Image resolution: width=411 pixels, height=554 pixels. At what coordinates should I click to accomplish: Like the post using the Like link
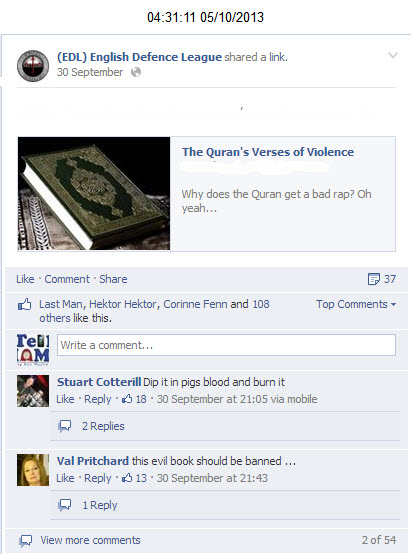point(25,279)
